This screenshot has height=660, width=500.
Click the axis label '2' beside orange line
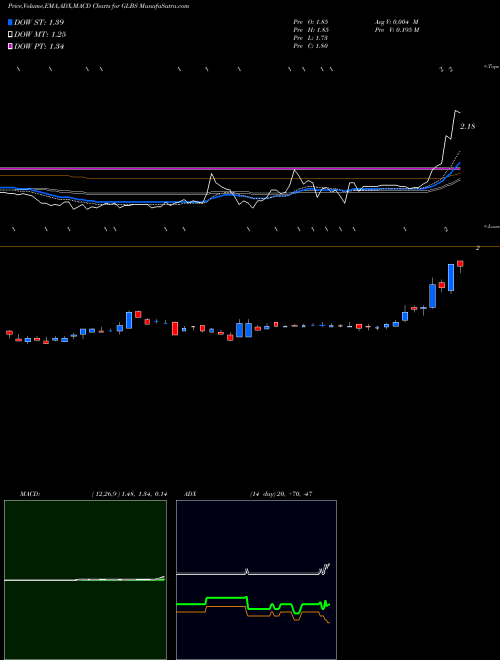pyautogui.click(x=478, y=248)
